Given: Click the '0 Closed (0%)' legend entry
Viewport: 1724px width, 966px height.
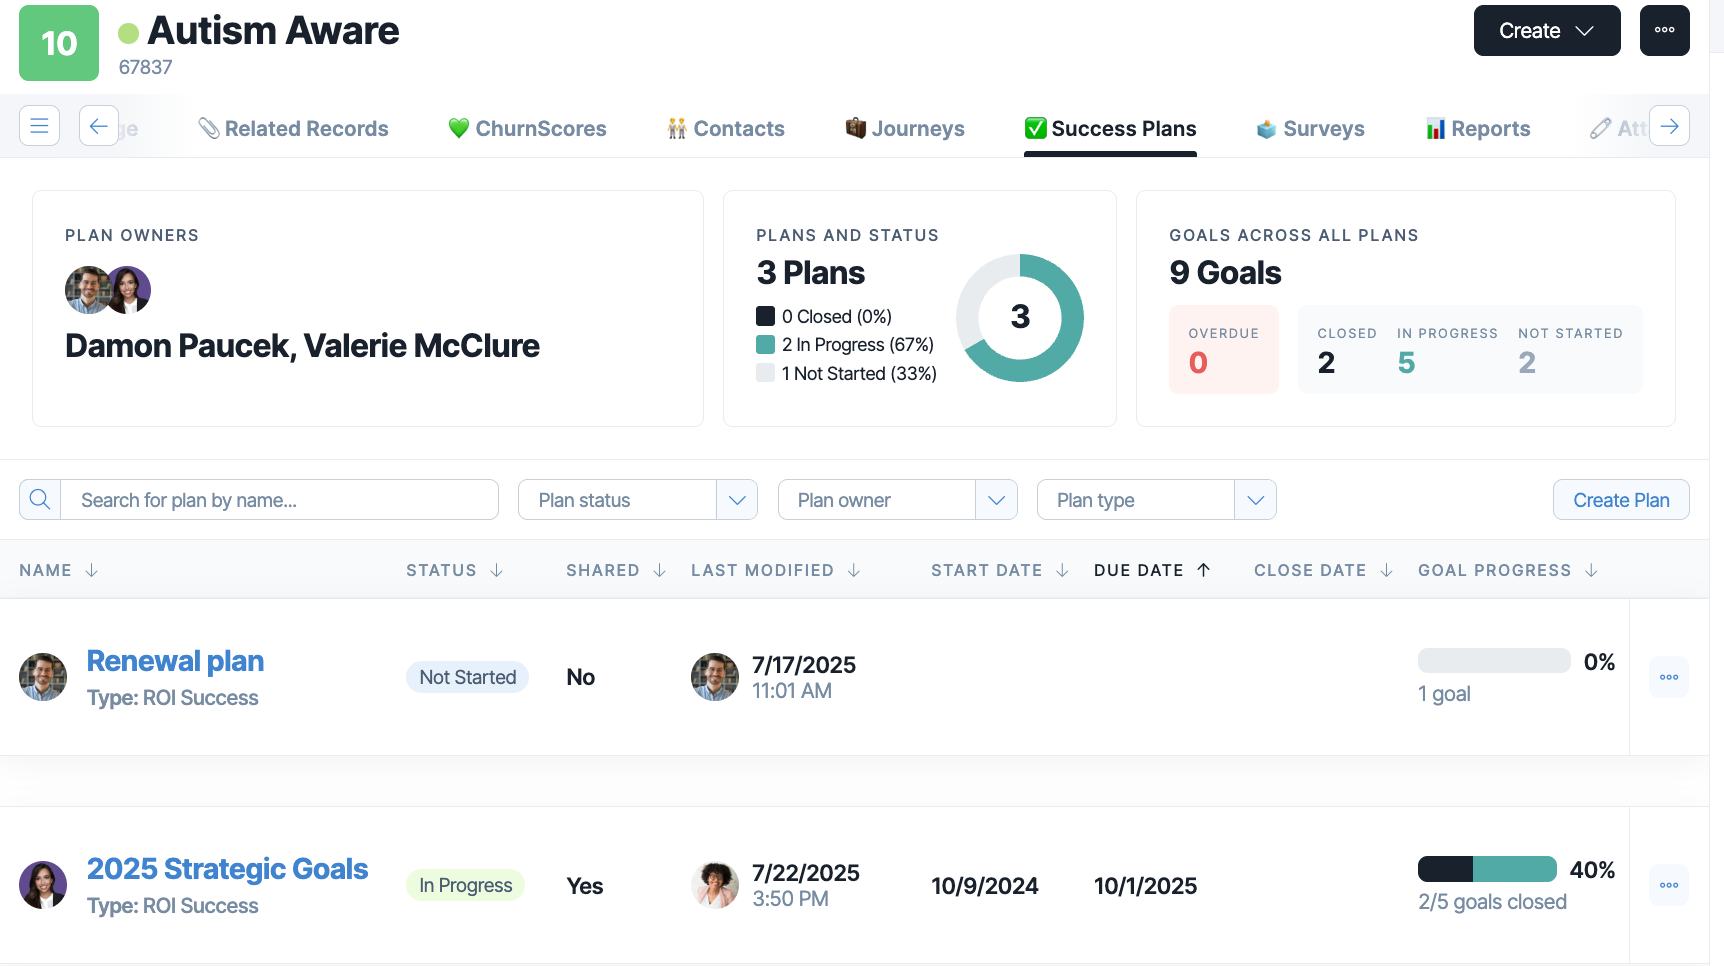Looking at the screenshot, I should (x=824, y=316).
